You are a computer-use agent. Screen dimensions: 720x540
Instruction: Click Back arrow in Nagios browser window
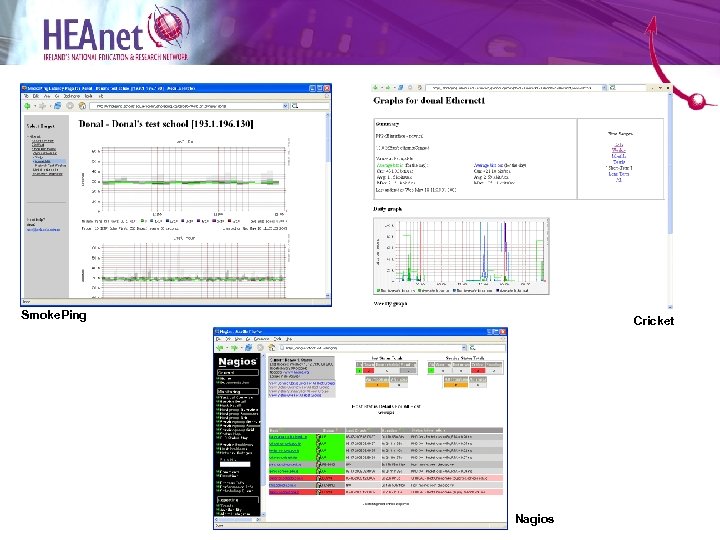(x=220, y=348)
